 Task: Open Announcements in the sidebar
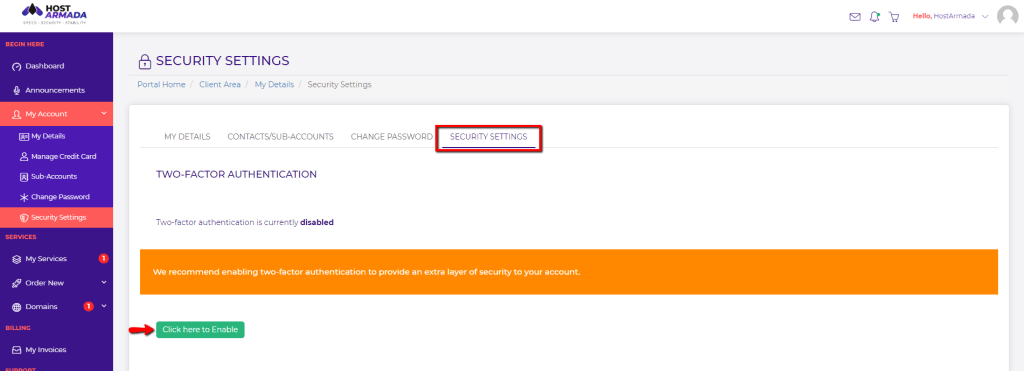coord(56,90)
